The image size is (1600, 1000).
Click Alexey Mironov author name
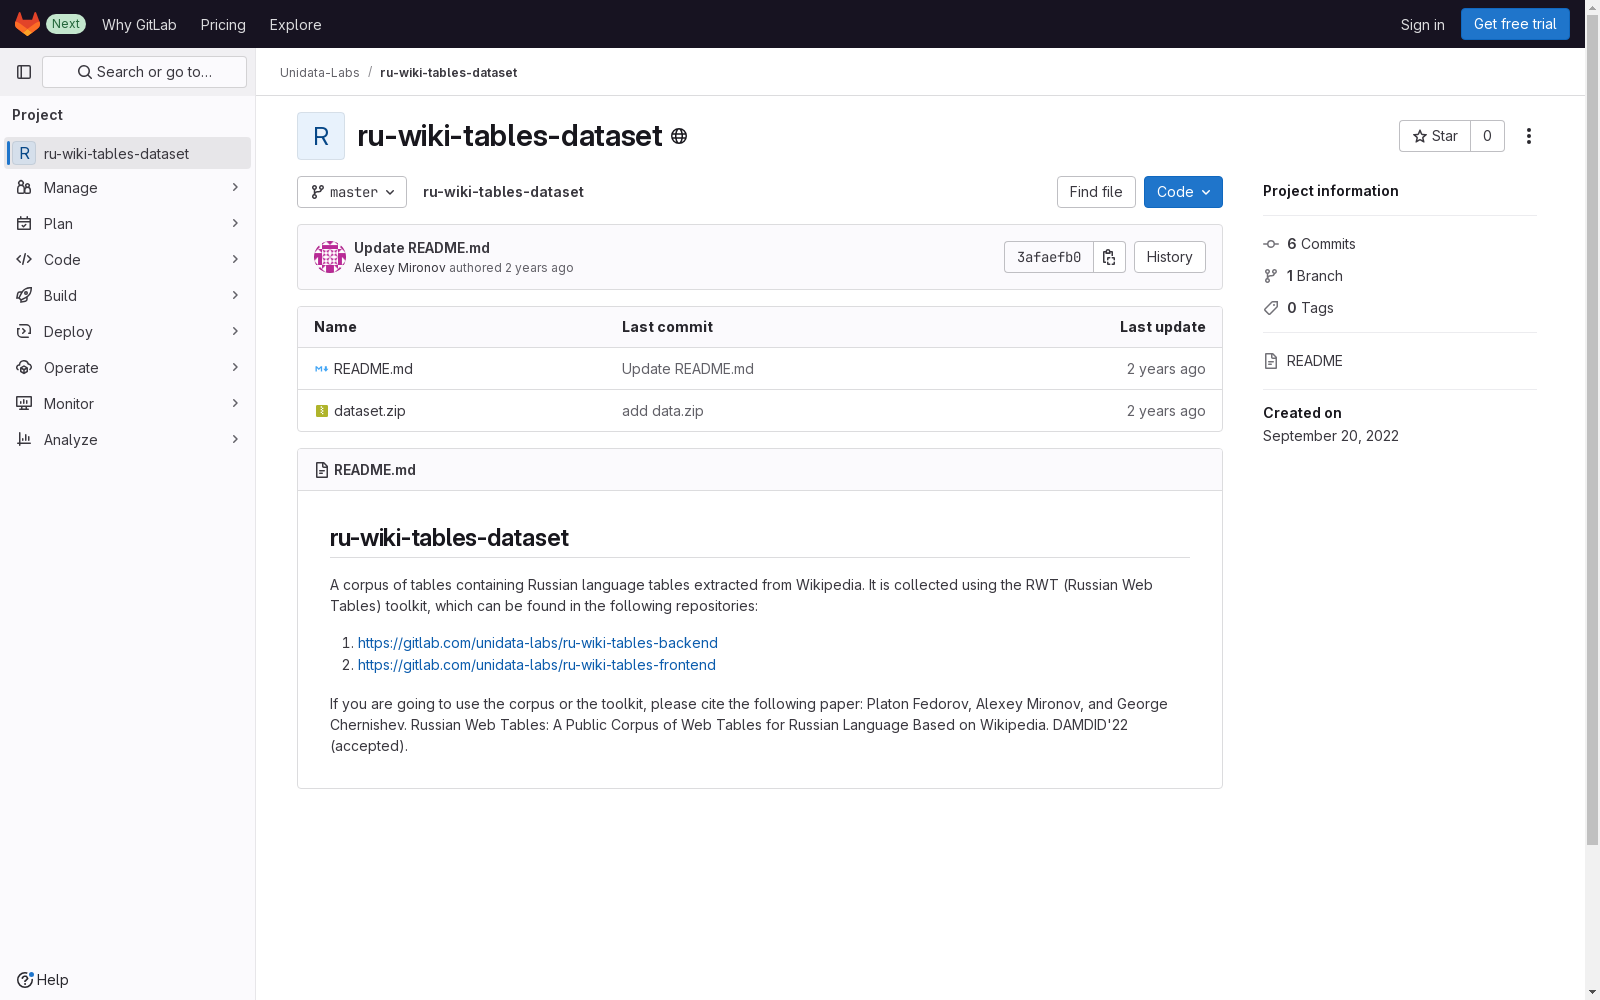point(400,268)
